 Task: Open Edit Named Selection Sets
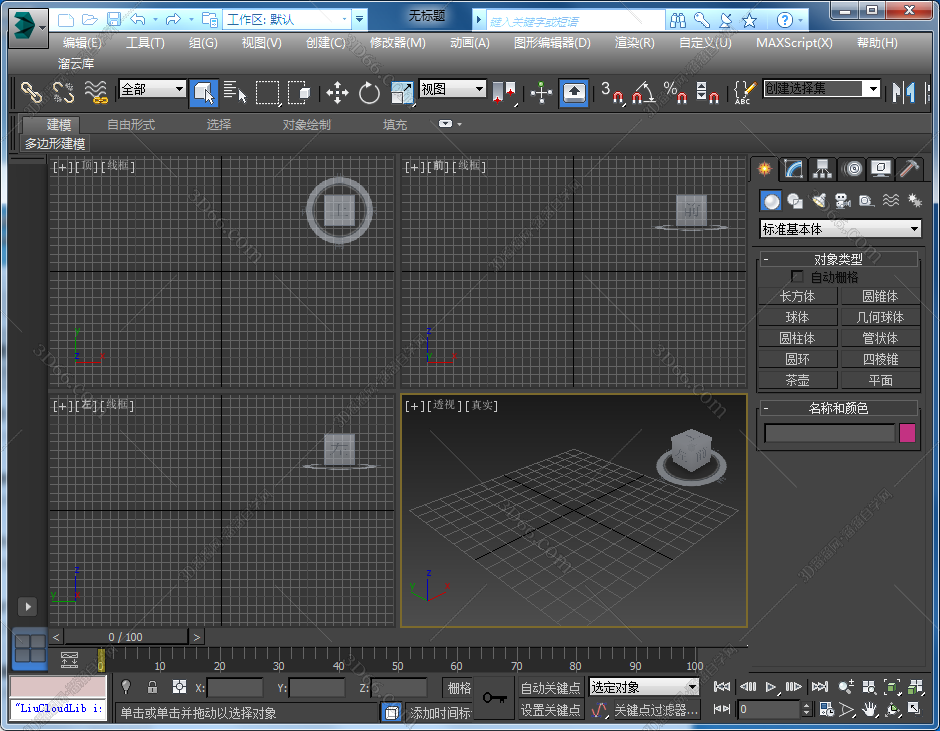pyautogui.click(x=744, y=93)
